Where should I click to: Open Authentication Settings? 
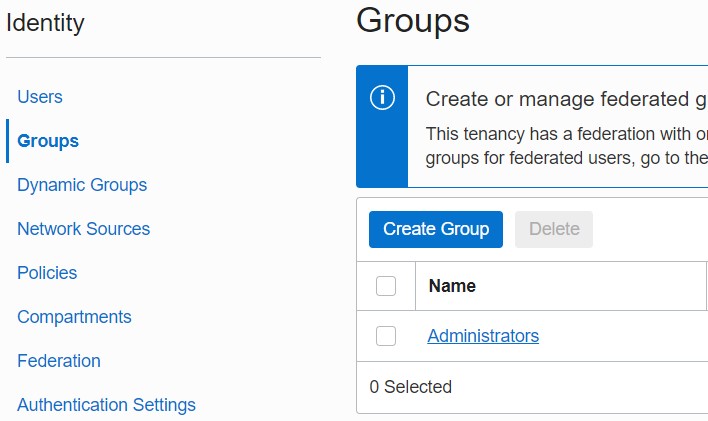(106, 405)
